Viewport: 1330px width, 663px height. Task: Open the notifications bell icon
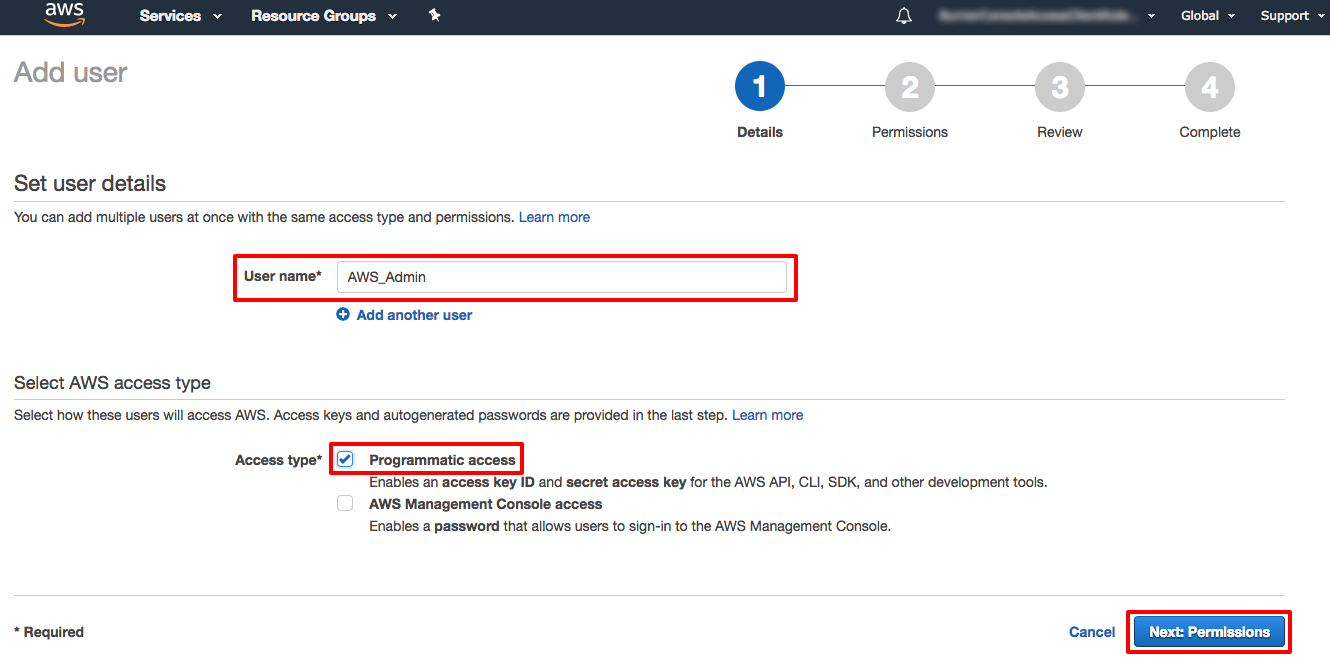click(x=904, y=16)
